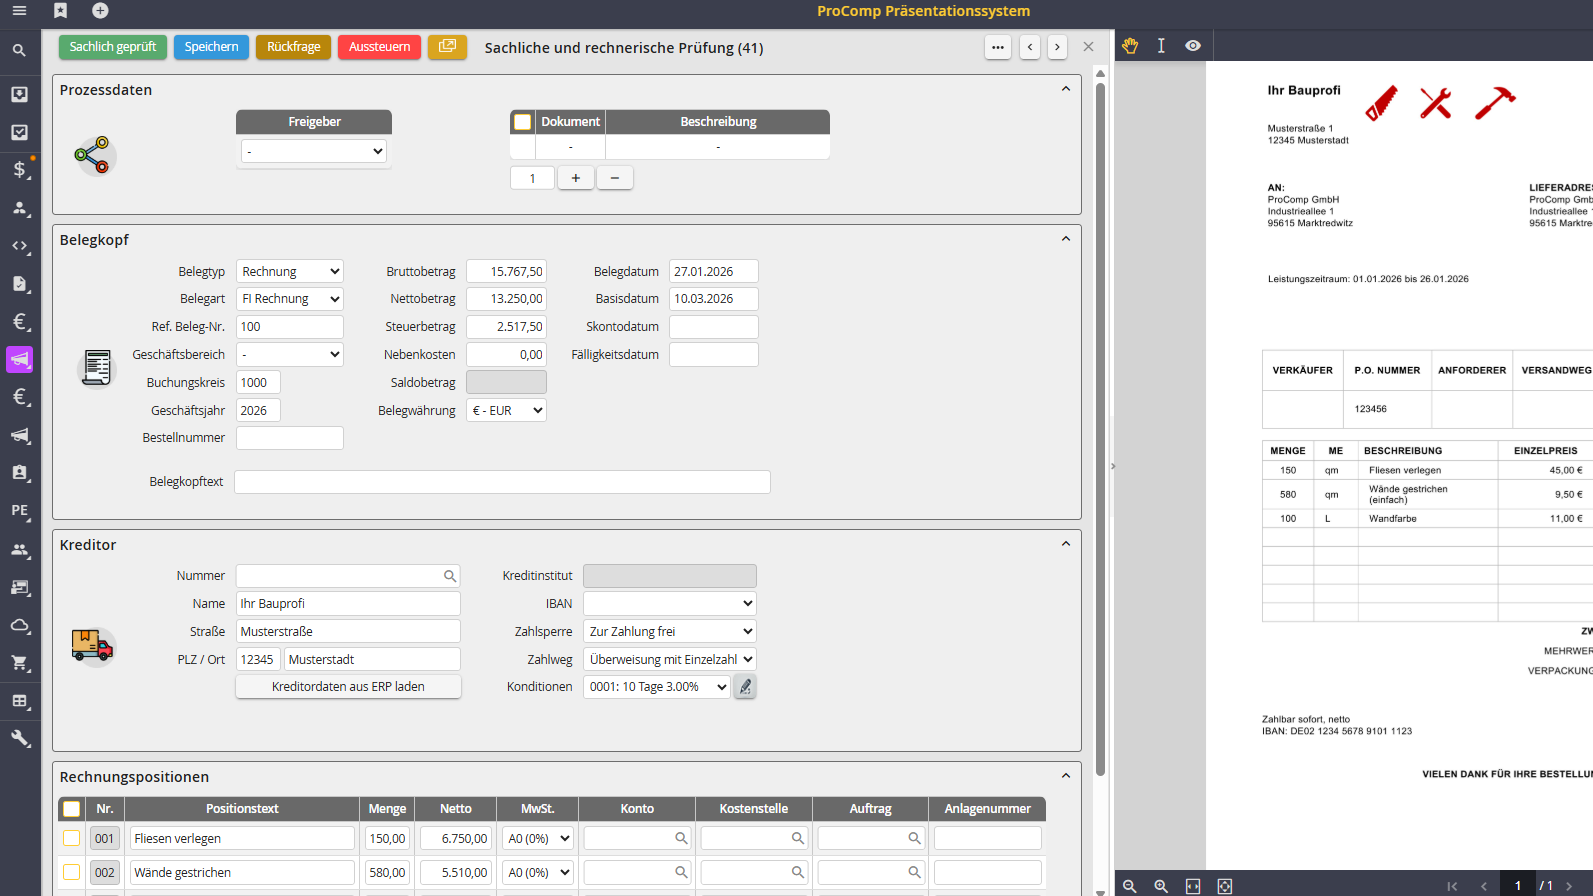Select all Rechnungspositionen via header checkbox
The height and width of the screenshot is (896, 1593).
[71, 809]
